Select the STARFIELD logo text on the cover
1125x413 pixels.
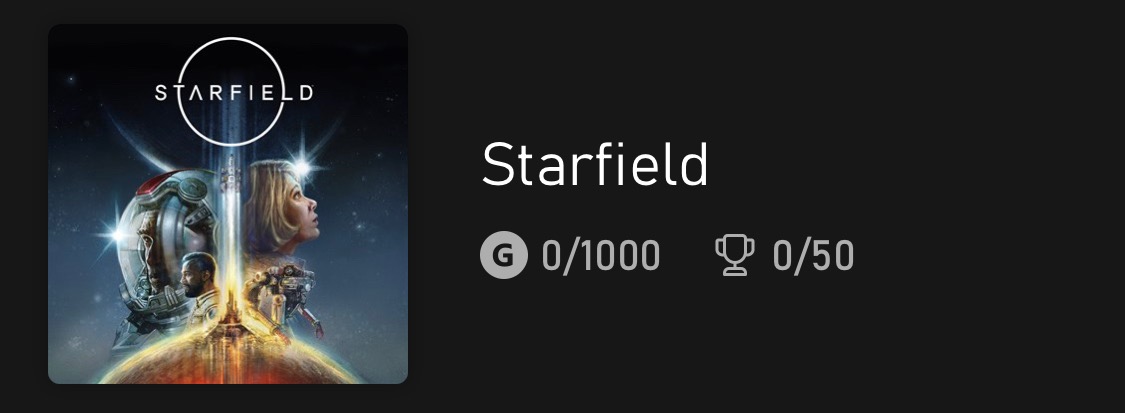[x=234, y=93]
